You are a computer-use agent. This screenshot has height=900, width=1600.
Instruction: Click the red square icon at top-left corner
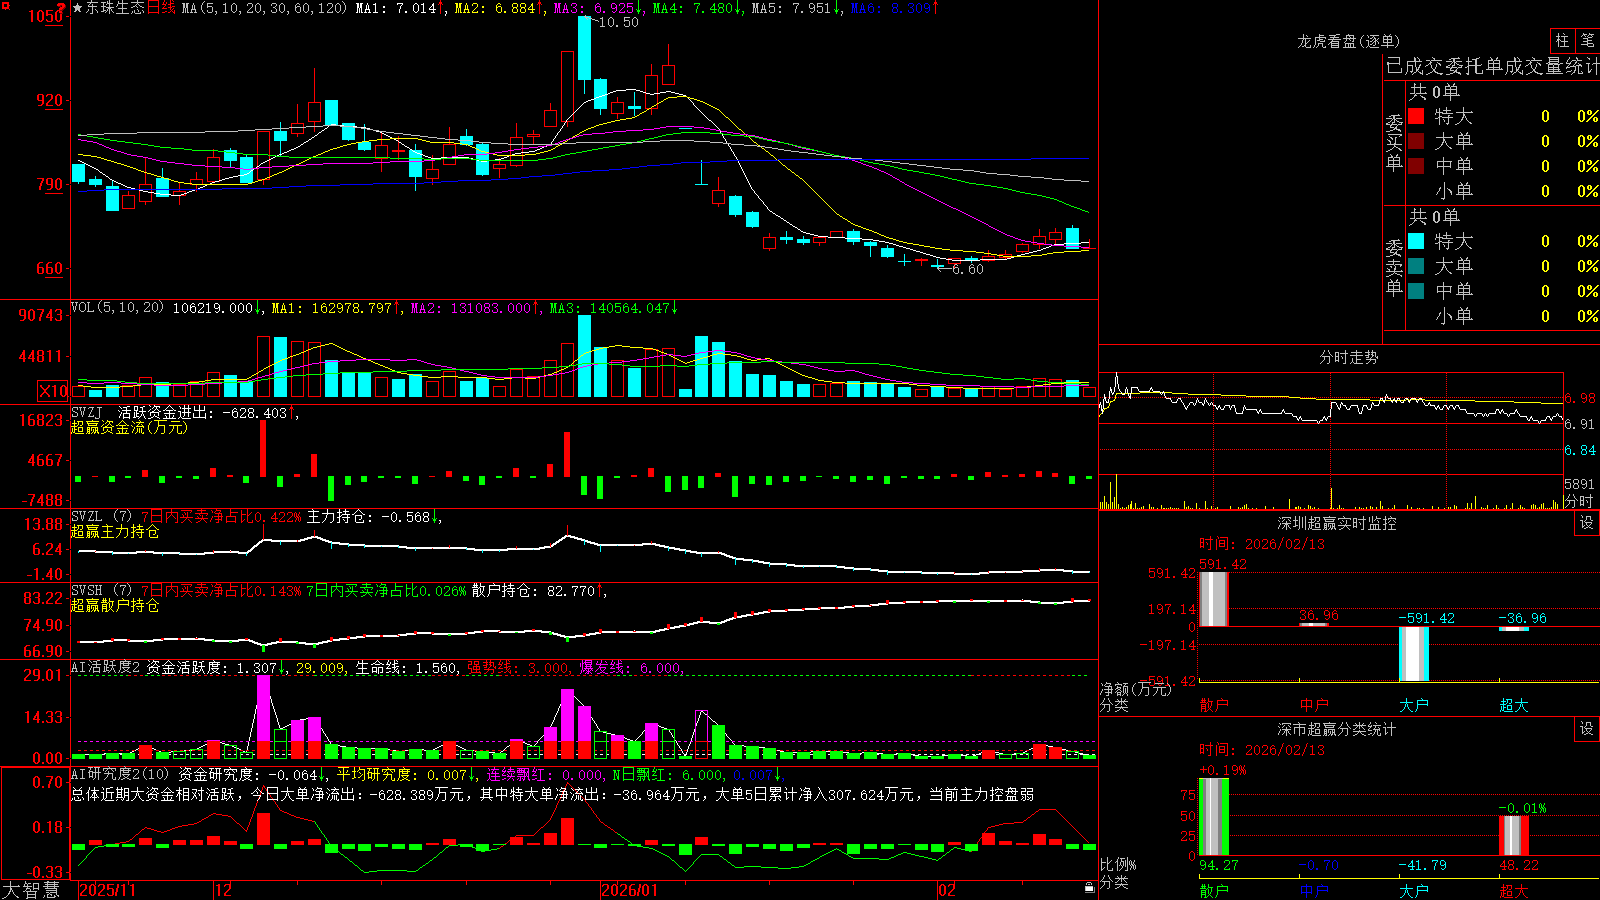tap(6, 7)
